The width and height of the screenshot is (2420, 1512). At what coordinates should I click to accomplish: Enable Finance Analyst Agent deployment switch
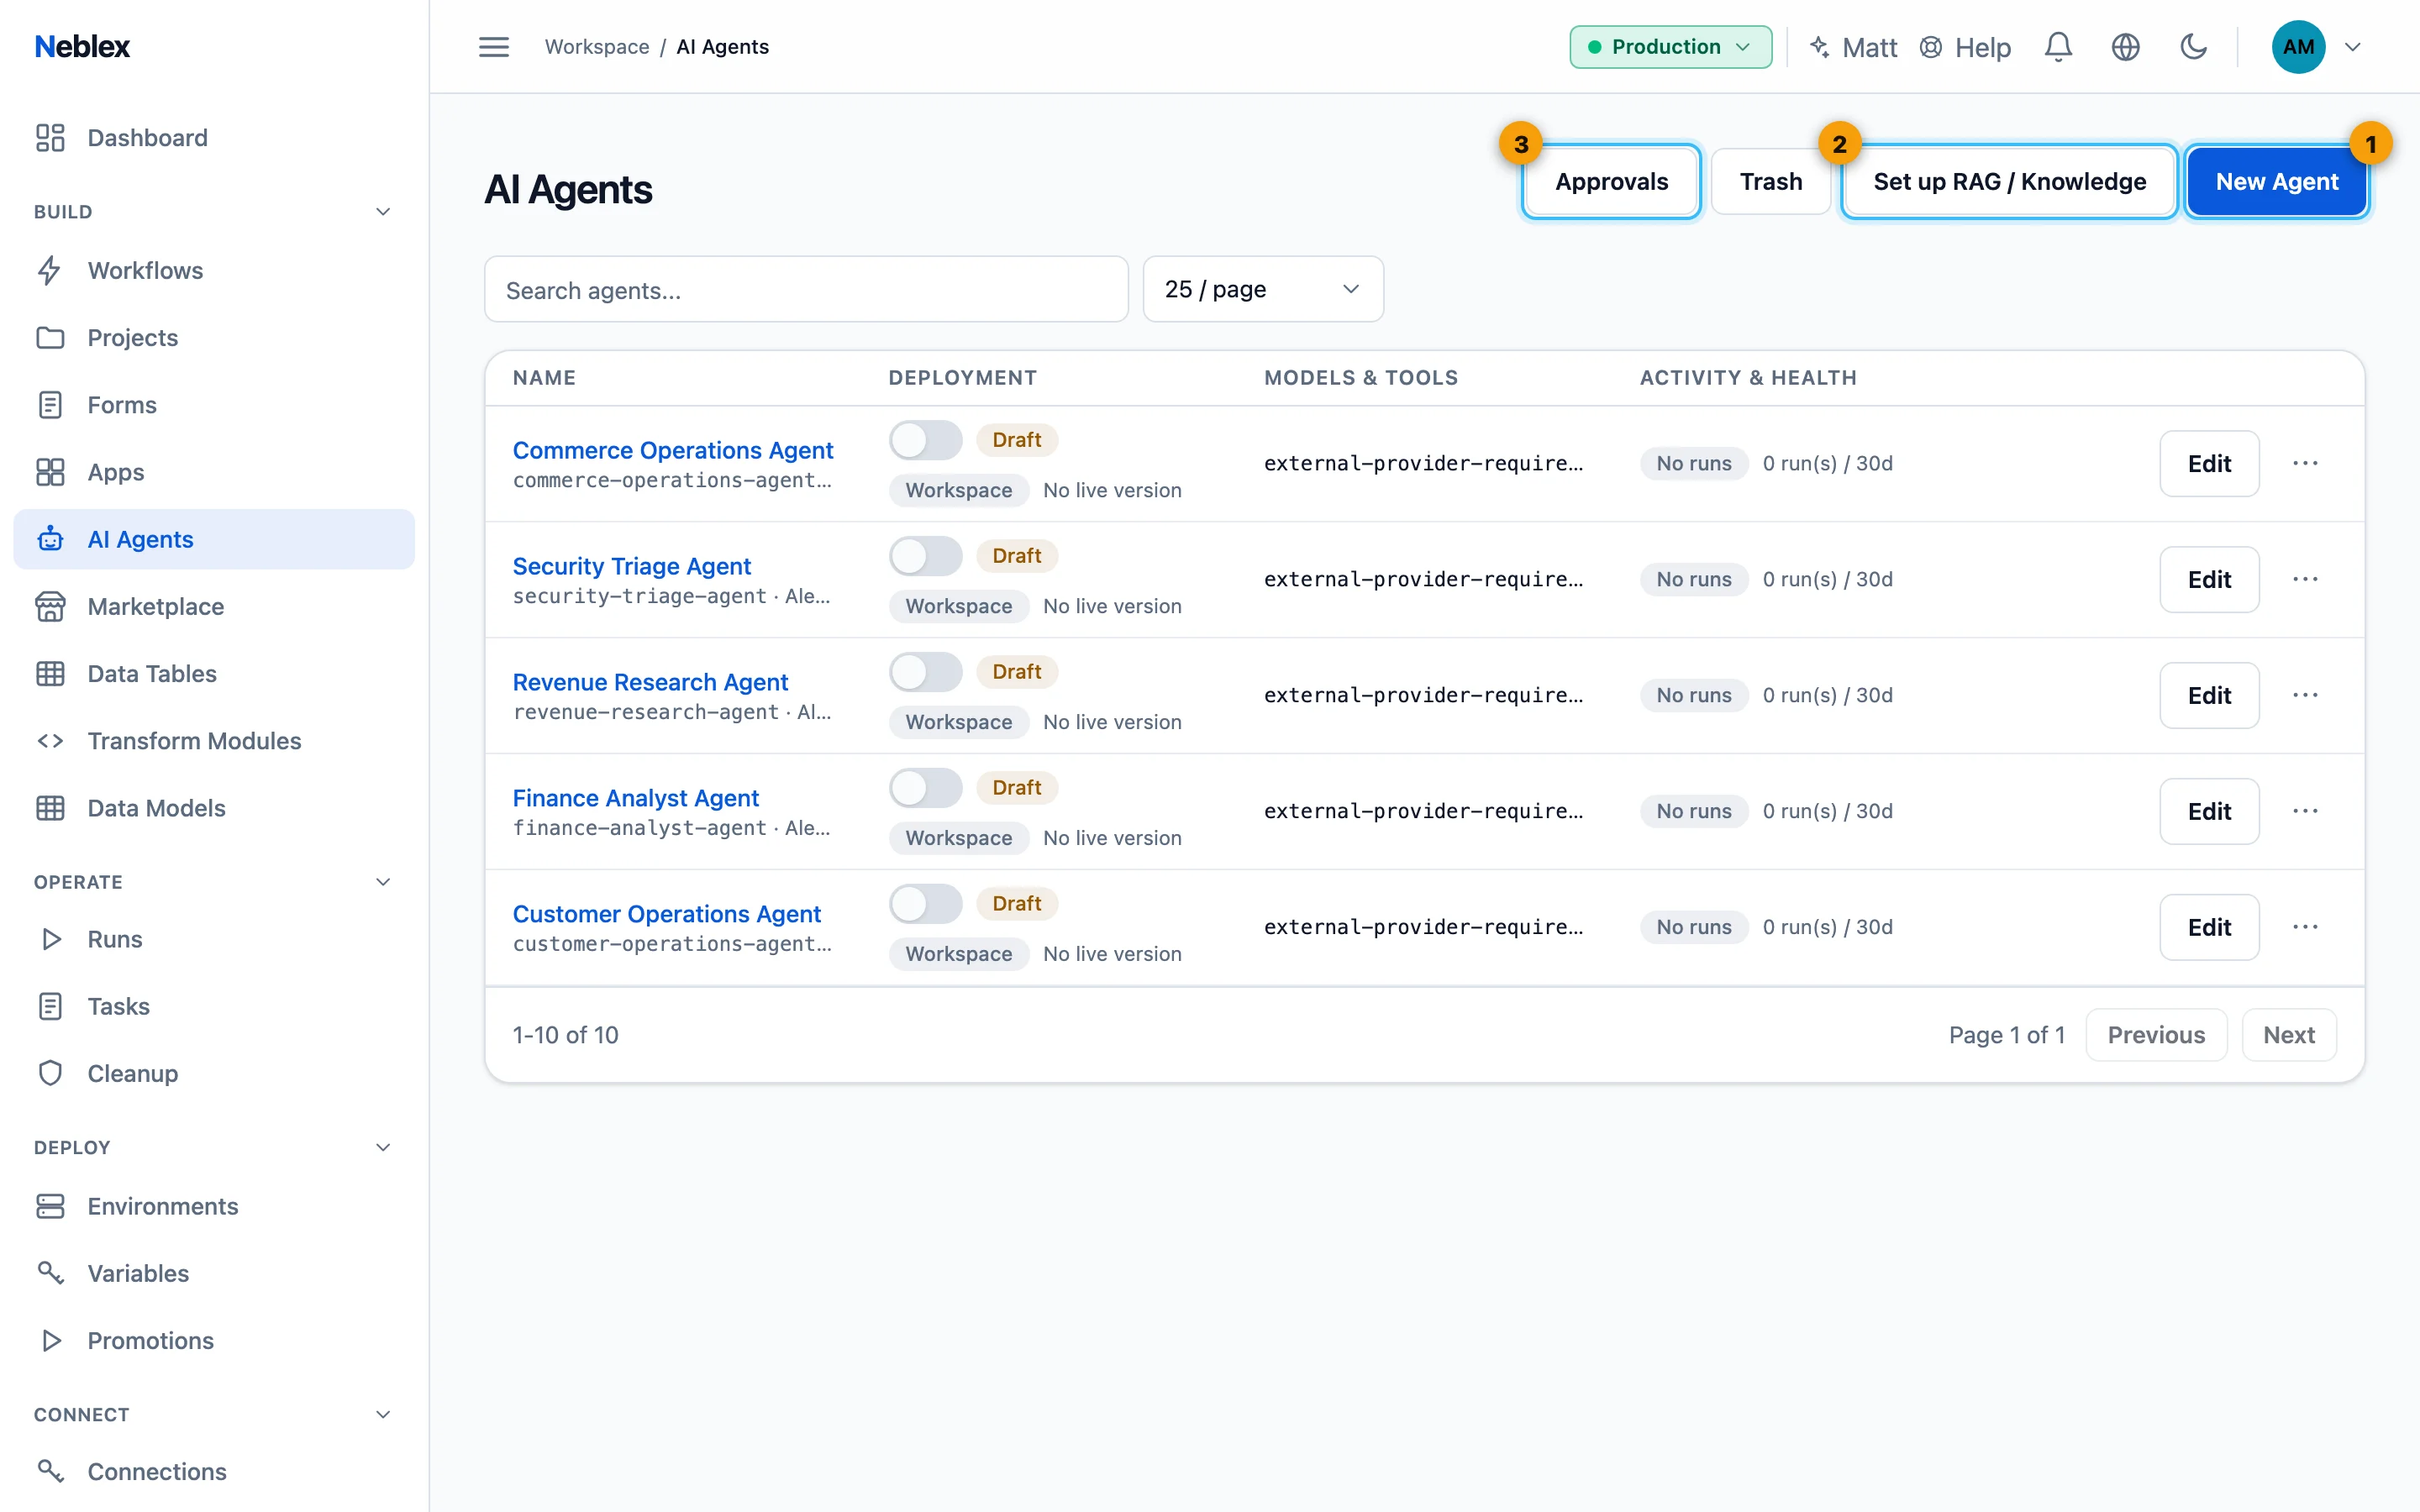tap(926, 788)
